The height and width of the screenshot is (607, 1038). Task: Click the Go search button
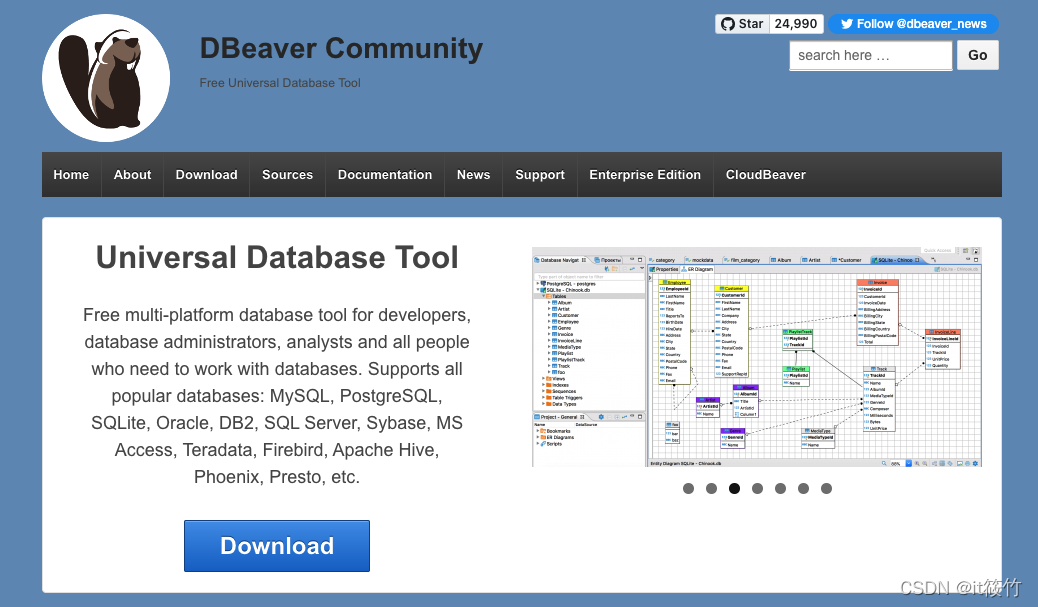[x=978, y=56]
